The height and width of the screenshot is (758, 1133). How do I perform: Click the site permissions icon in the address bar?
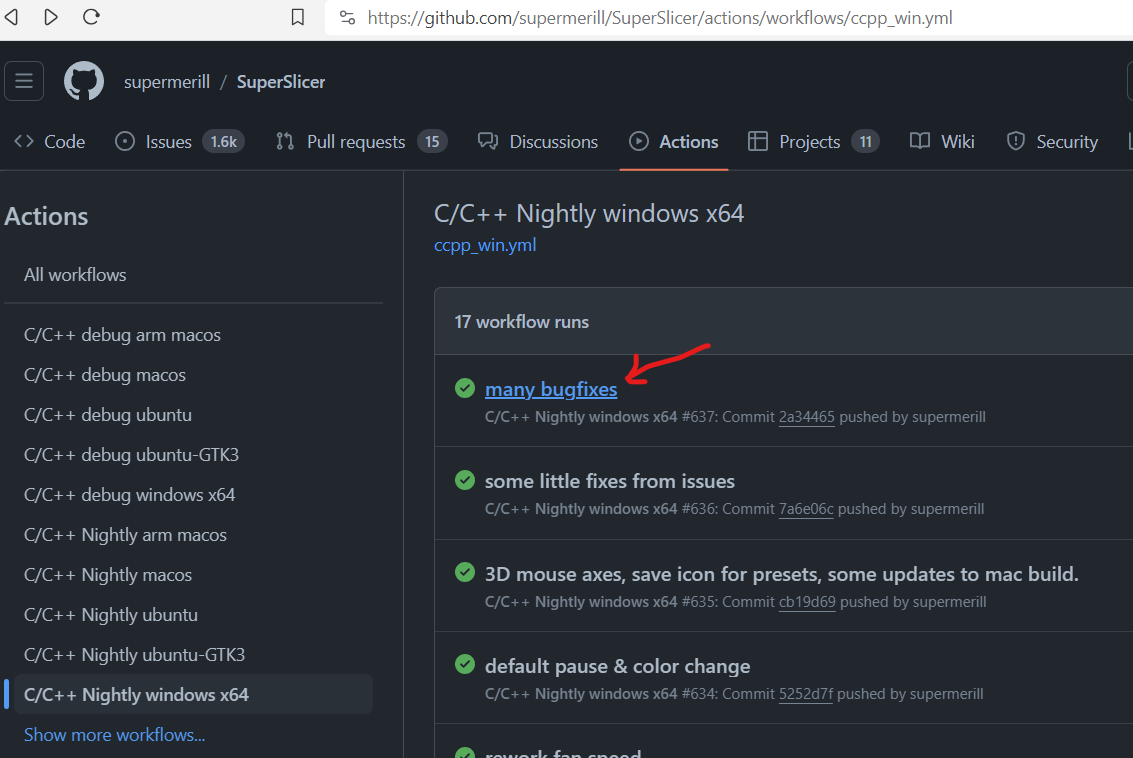click(x=347, y=17)
